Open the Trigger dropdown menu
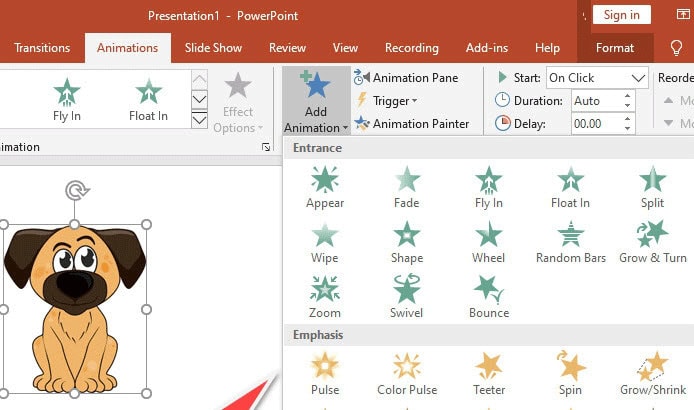The image size is (694, 410). [387, 101]
